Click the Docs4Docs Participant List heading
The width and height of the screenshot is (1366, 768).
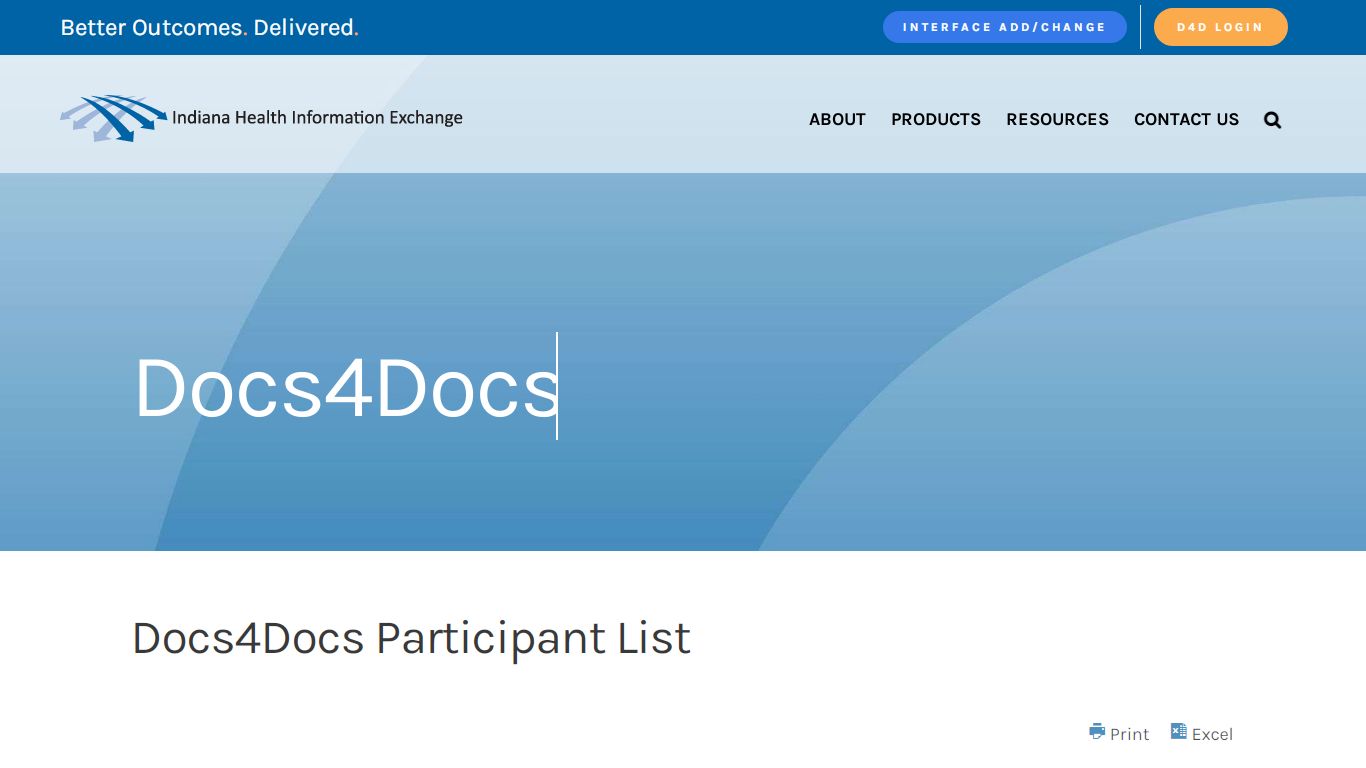411,638
